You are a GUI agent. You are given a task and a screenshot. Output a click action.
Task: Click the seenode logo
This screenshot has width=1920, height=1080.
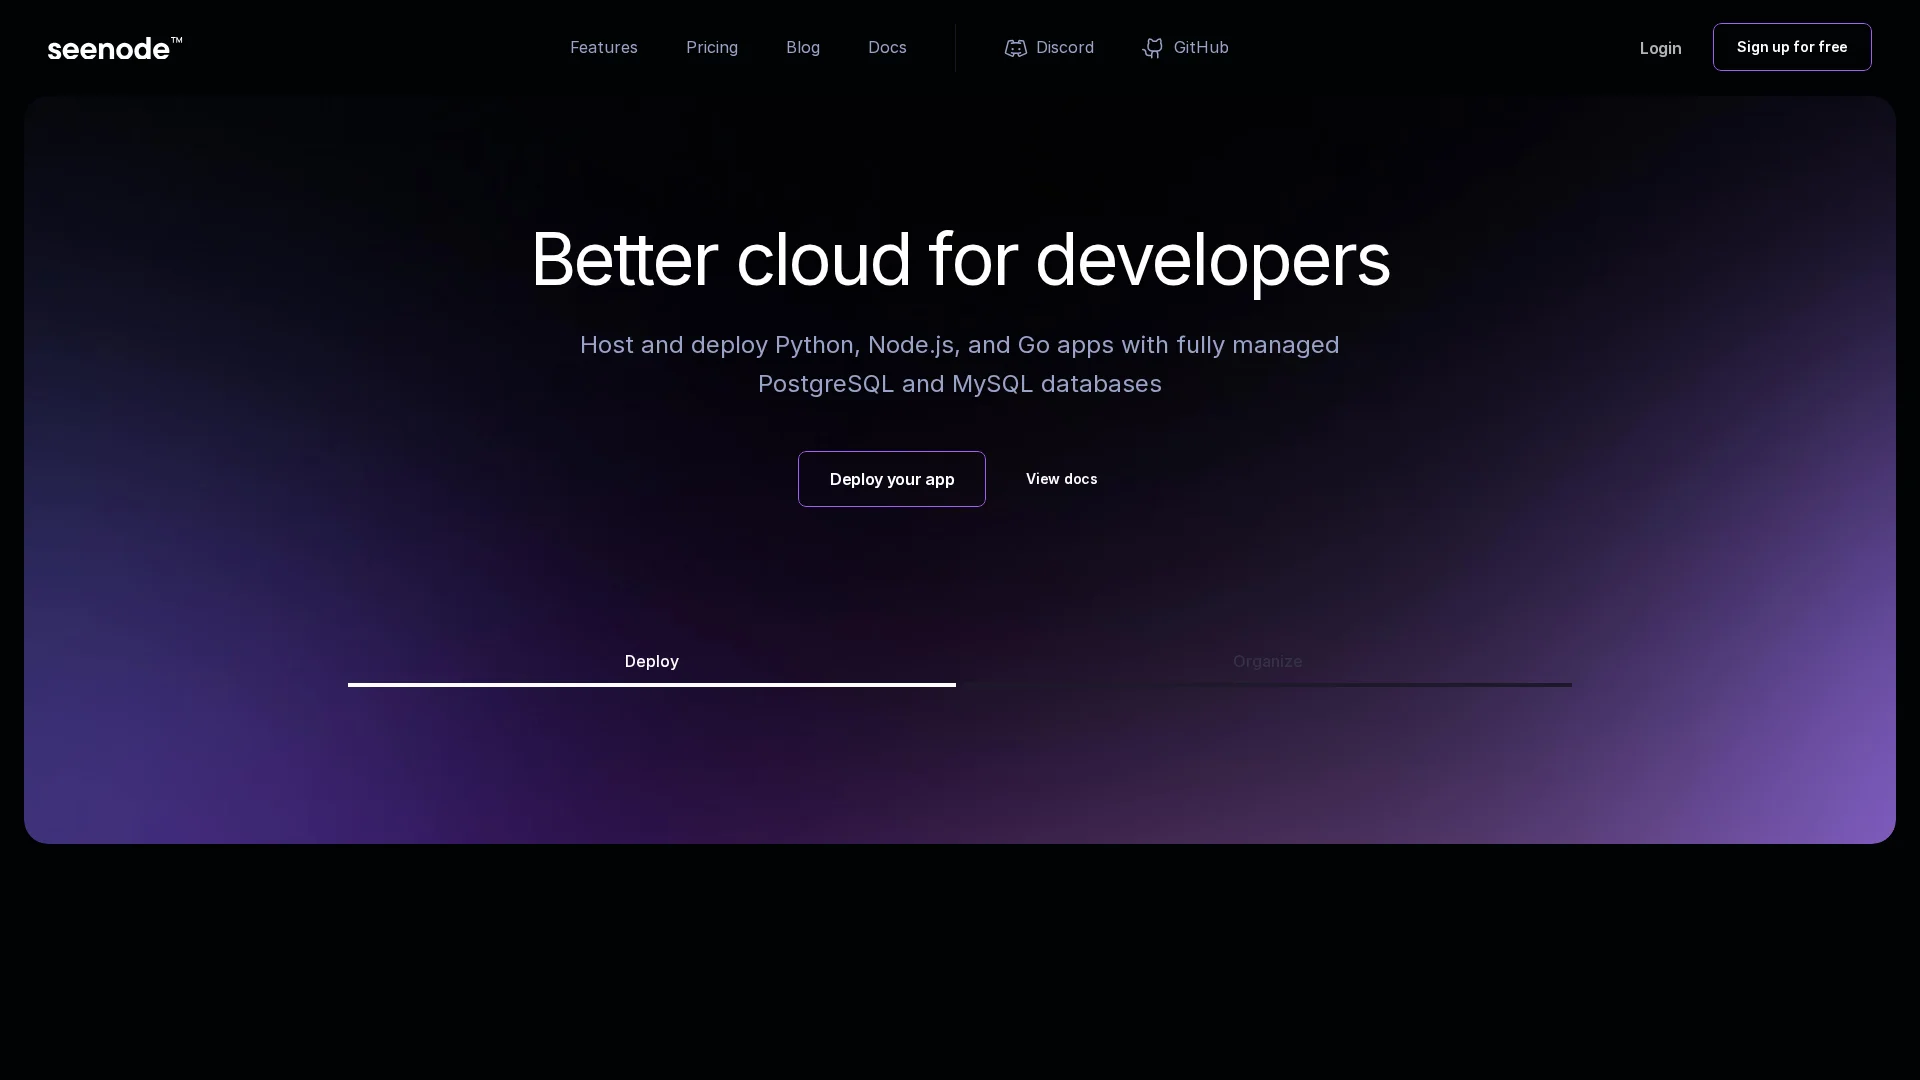(108, 48)
